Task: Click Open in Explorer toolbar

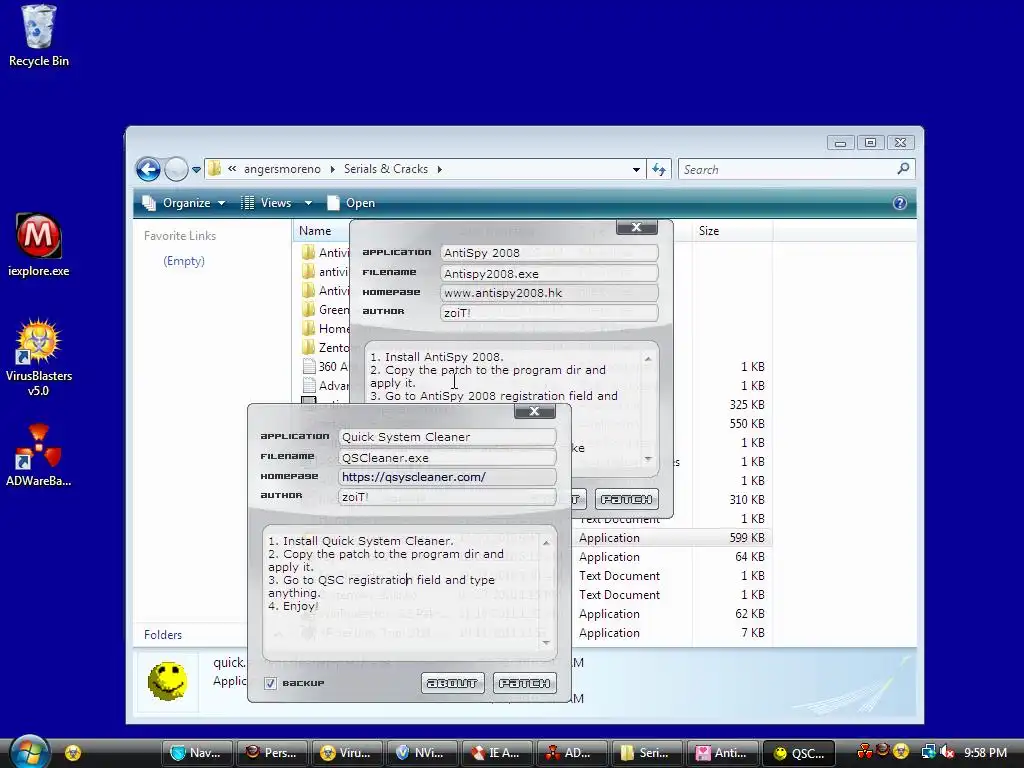Action: 351,203
